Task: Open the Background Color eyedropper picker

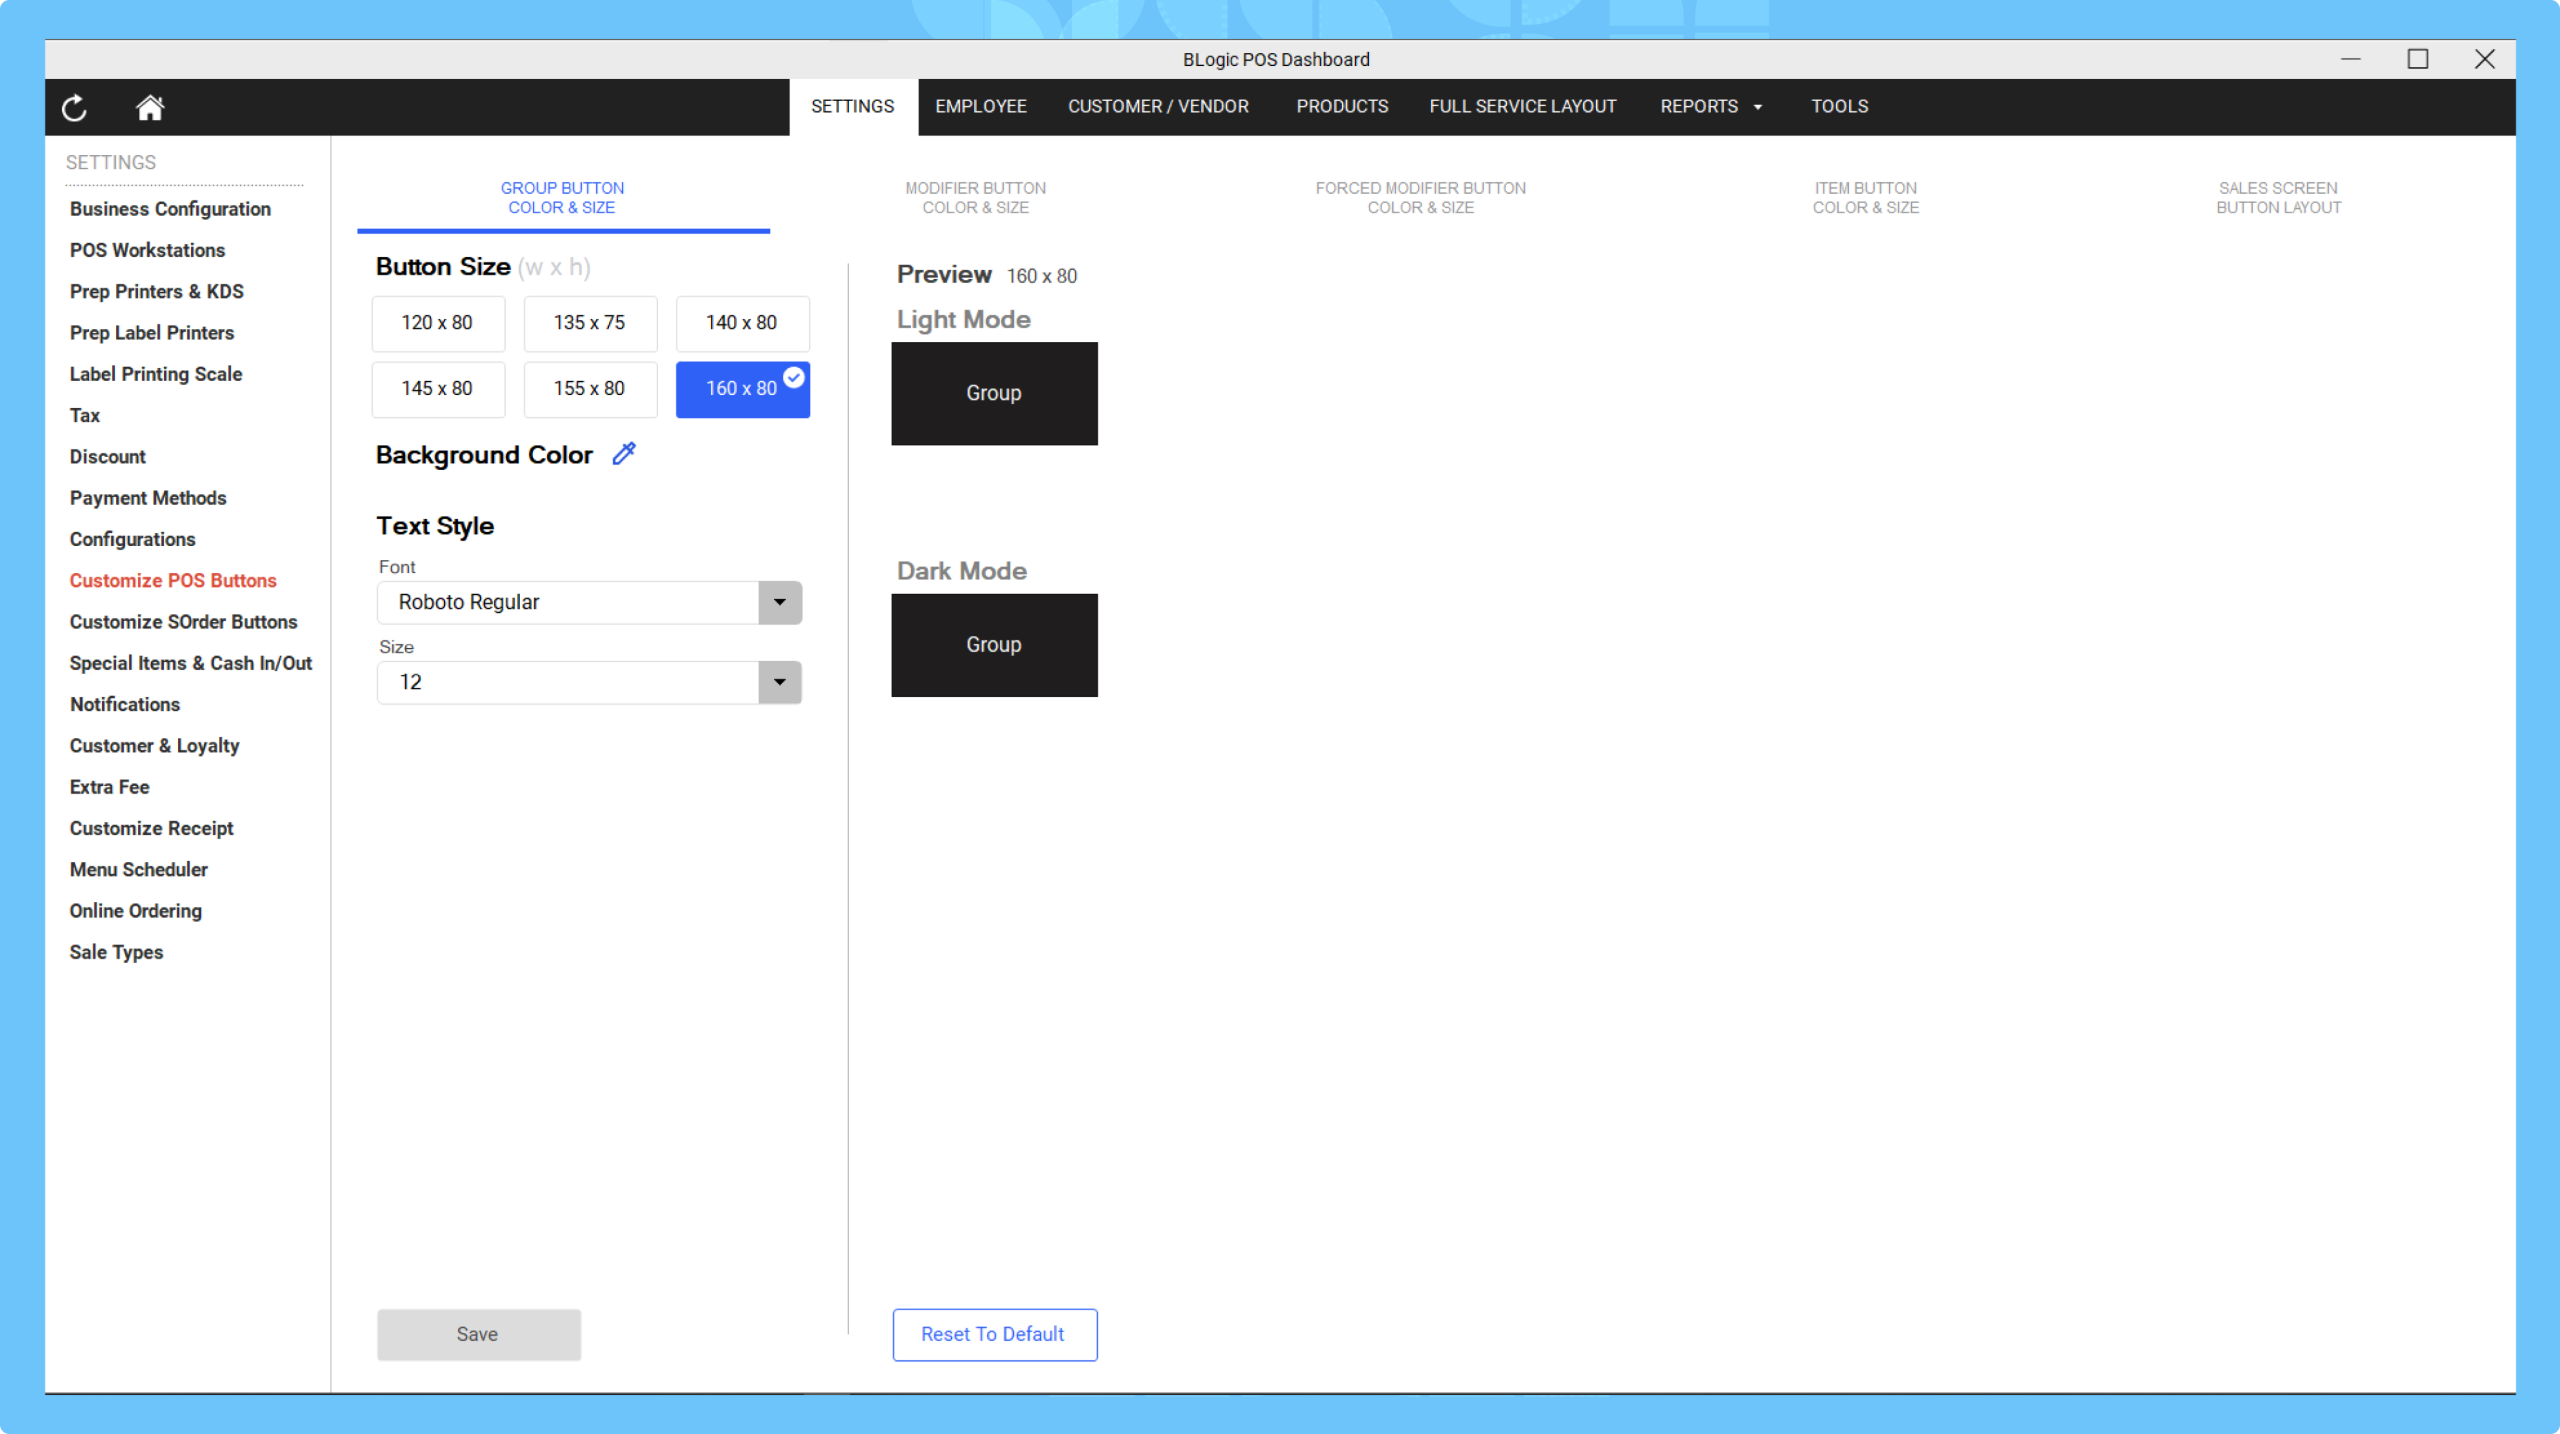Action: point(624,454)
